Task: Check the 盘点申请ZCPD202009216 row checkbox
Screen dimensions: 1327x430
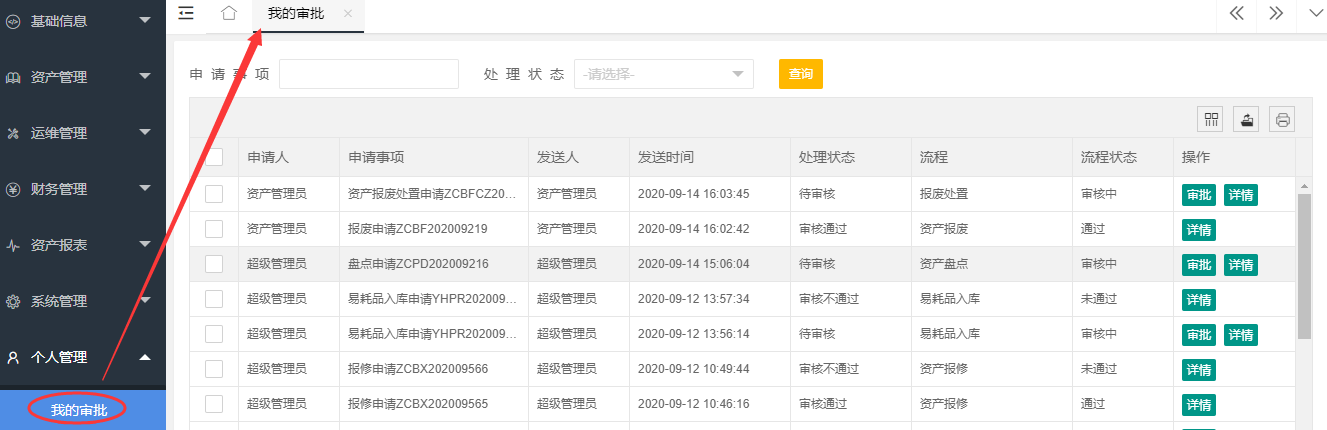Action: point(214,264)
